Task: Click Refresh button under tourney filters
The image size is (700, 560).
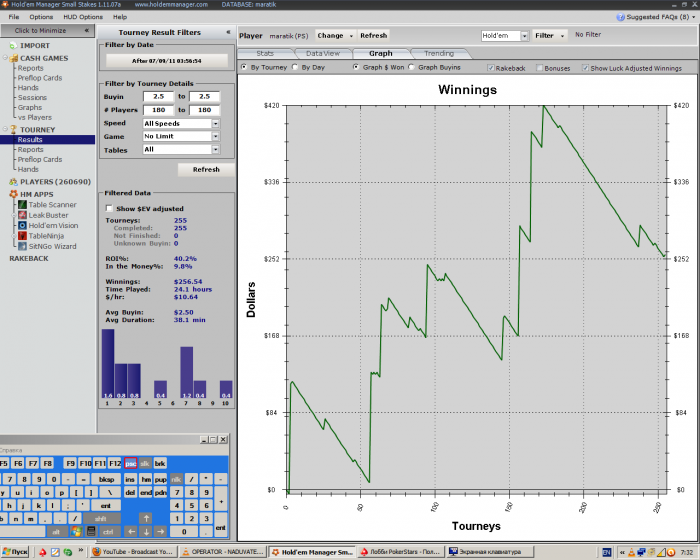Action: pos(206,169)
